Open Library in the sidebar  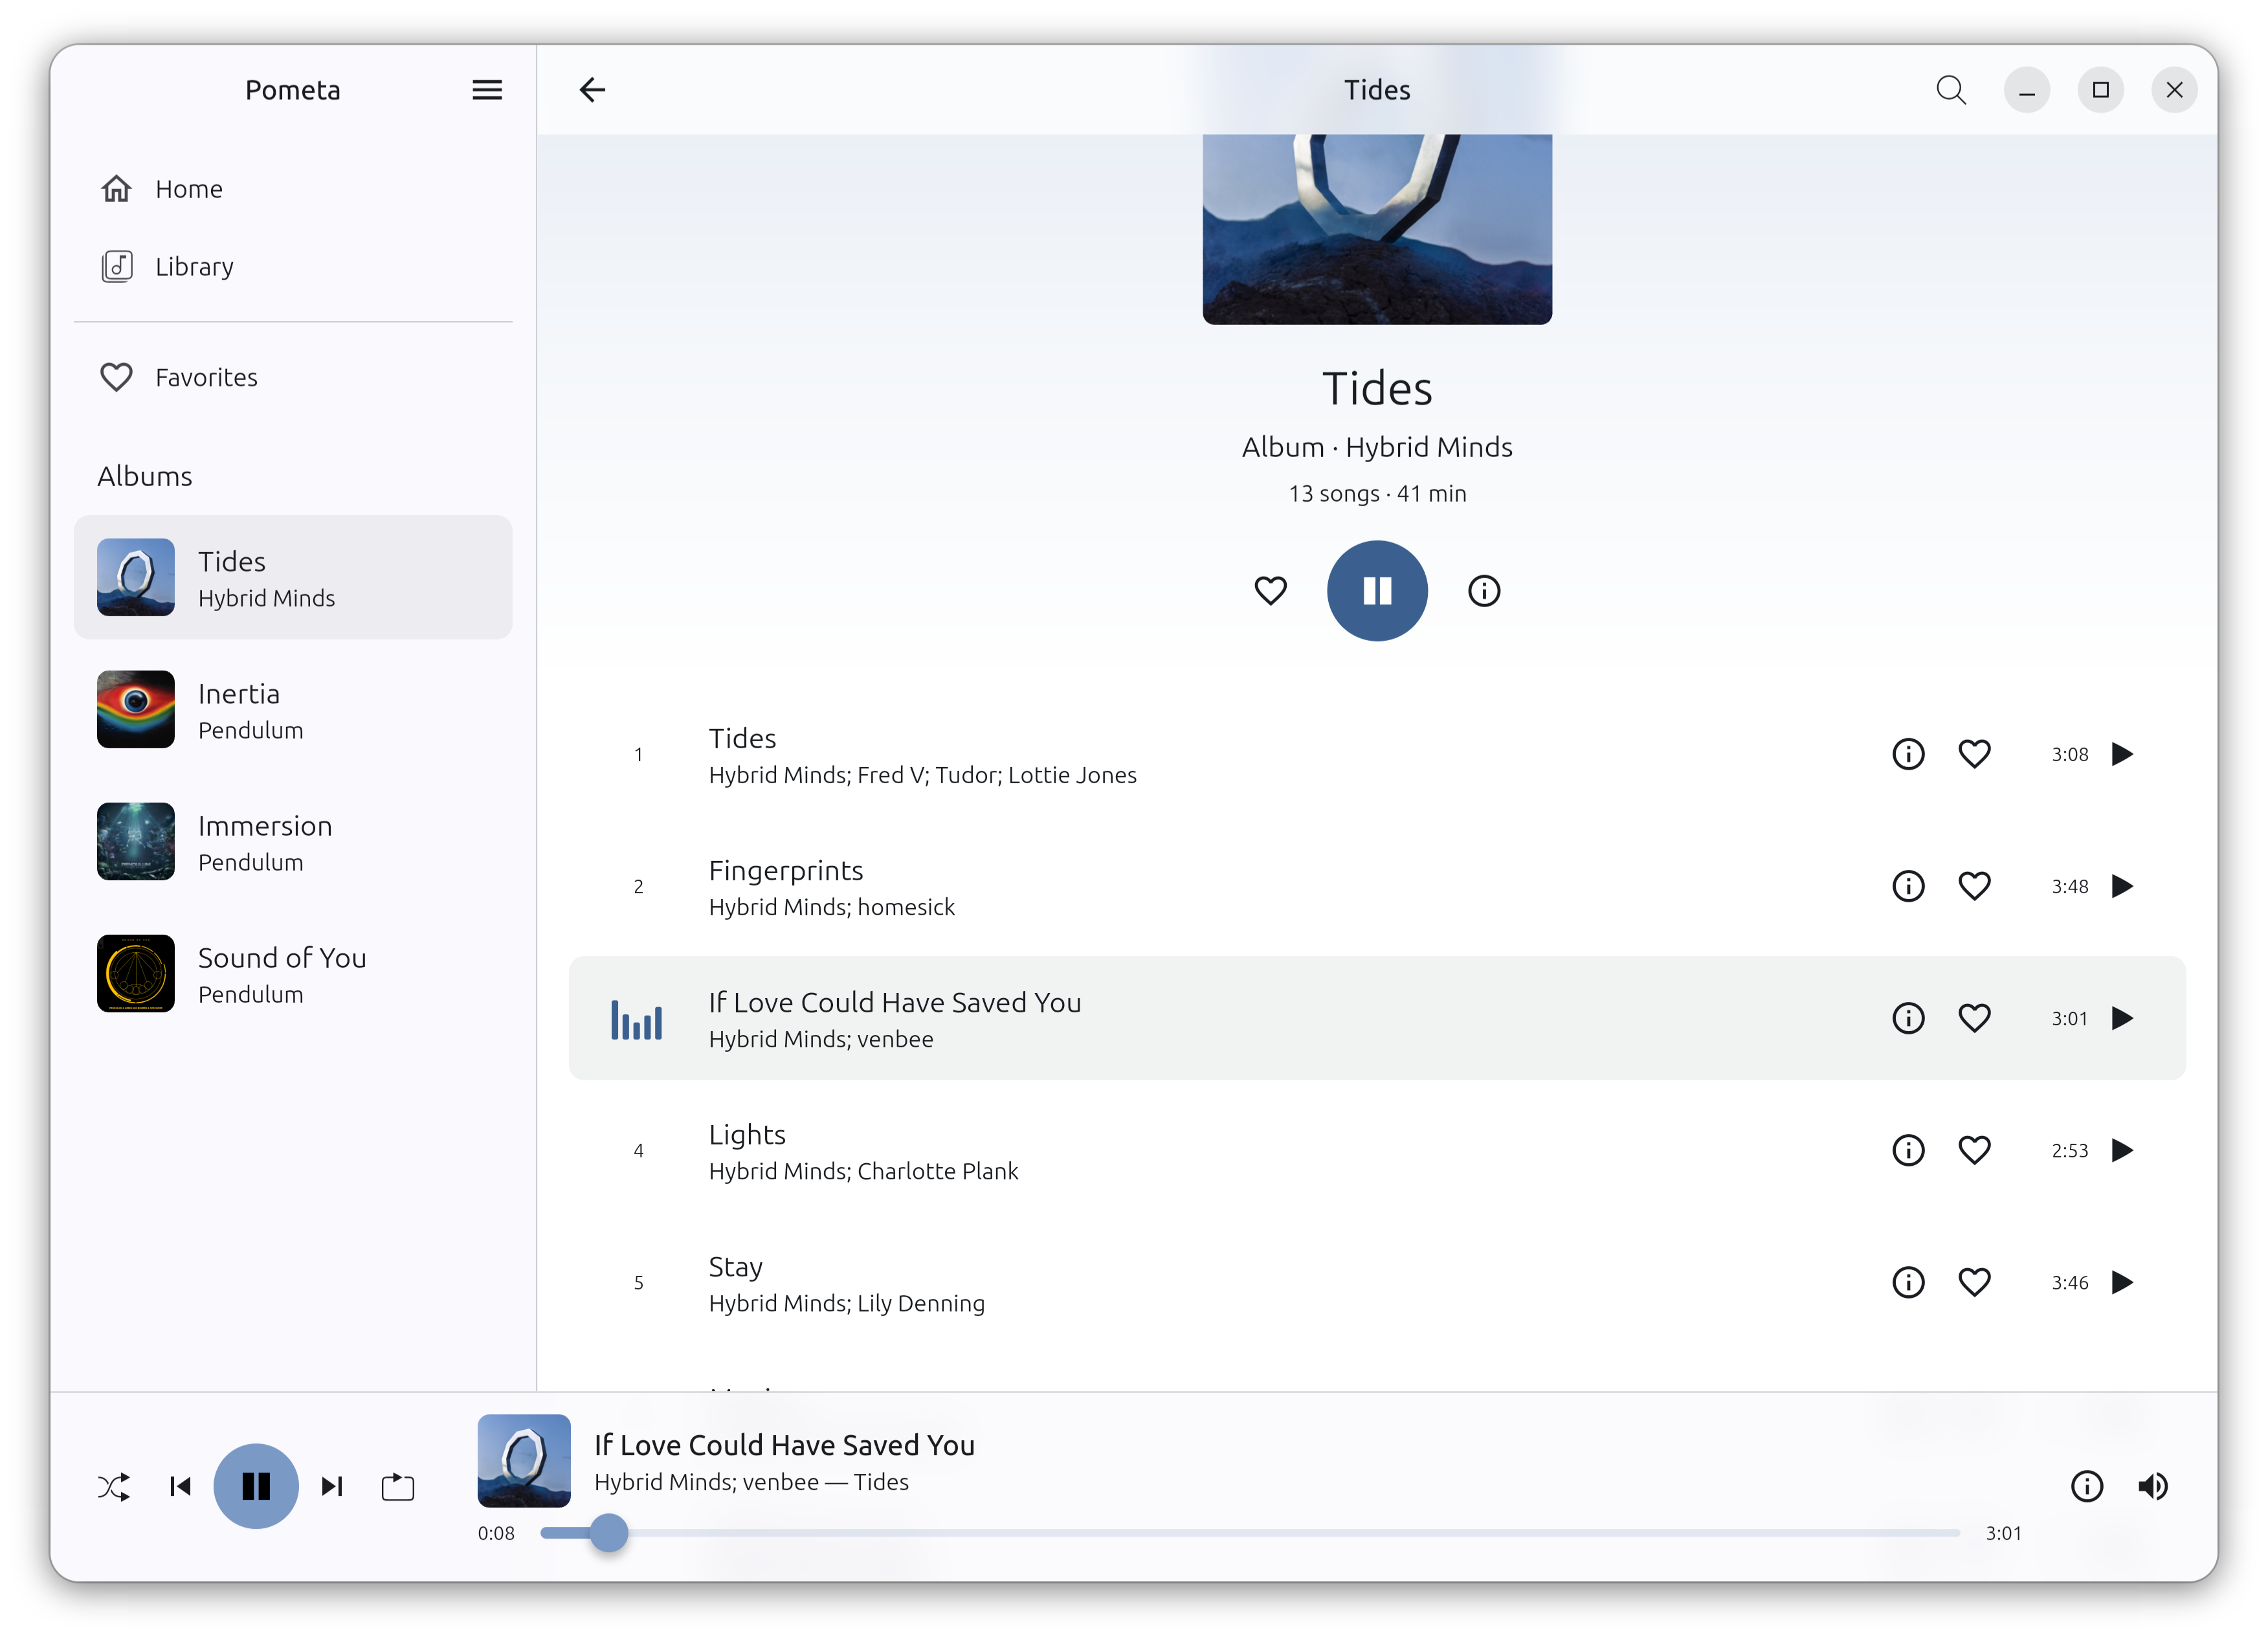click(293, 267)
